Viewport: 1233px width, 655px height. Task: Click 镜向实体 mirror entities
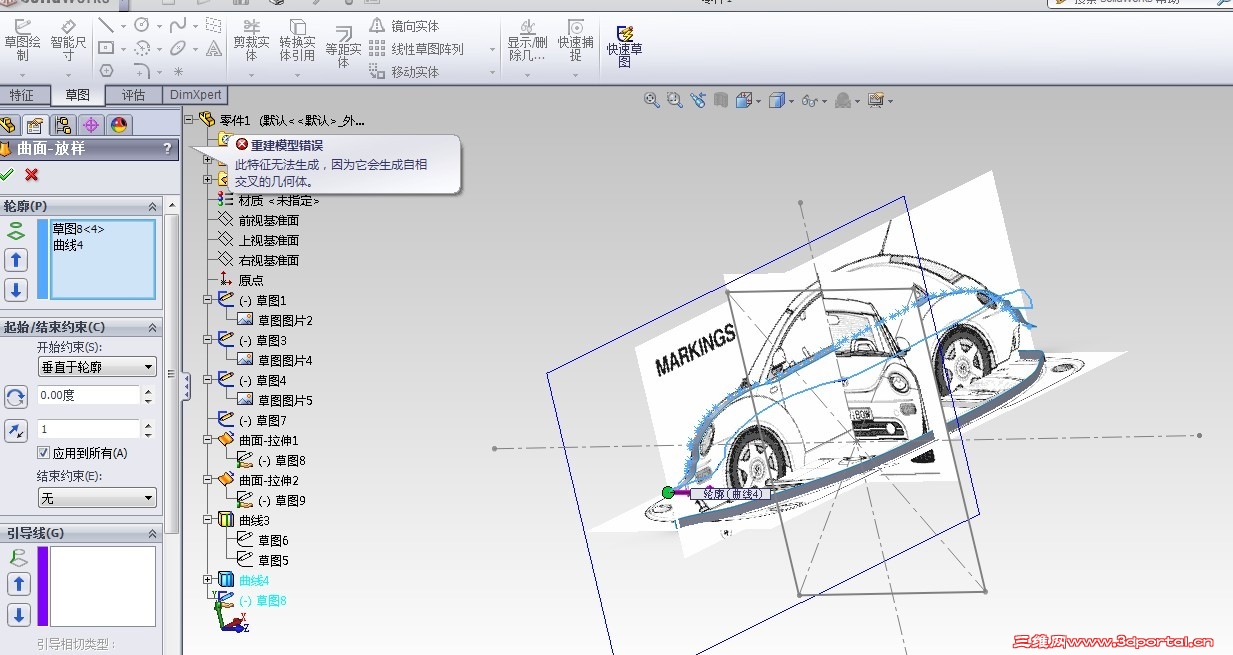pyautogui.click(x=404, y=26)
